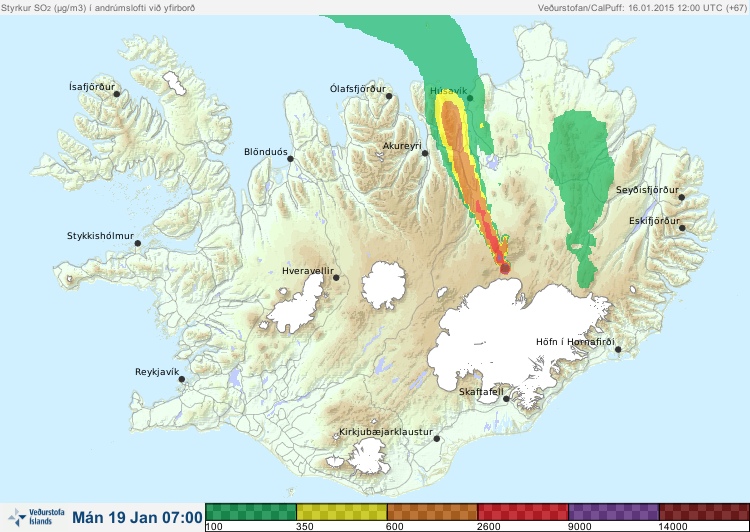The width and height of the screenshot is (750, 532).
Task: Click the Skaftafell location dot
Action: tap(506, 399)
